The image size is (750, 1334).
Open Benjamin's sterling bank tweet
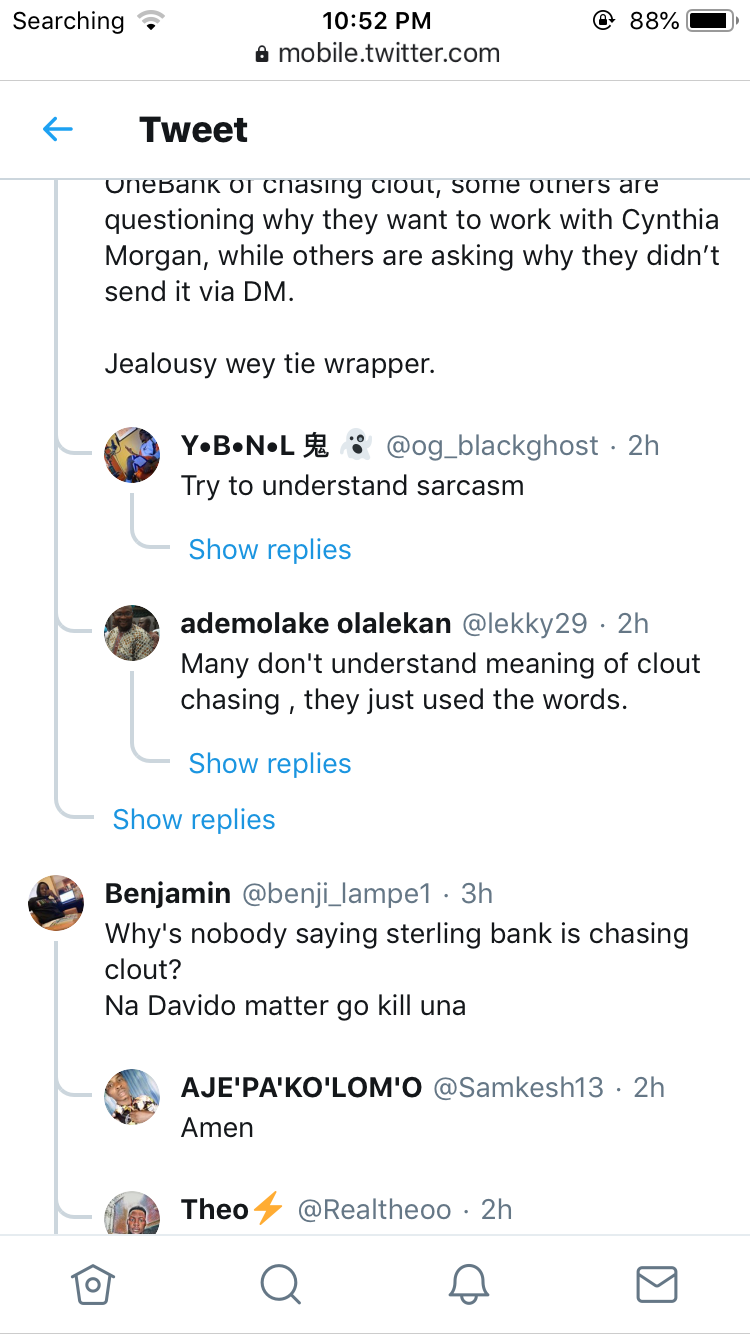(396, 952)
